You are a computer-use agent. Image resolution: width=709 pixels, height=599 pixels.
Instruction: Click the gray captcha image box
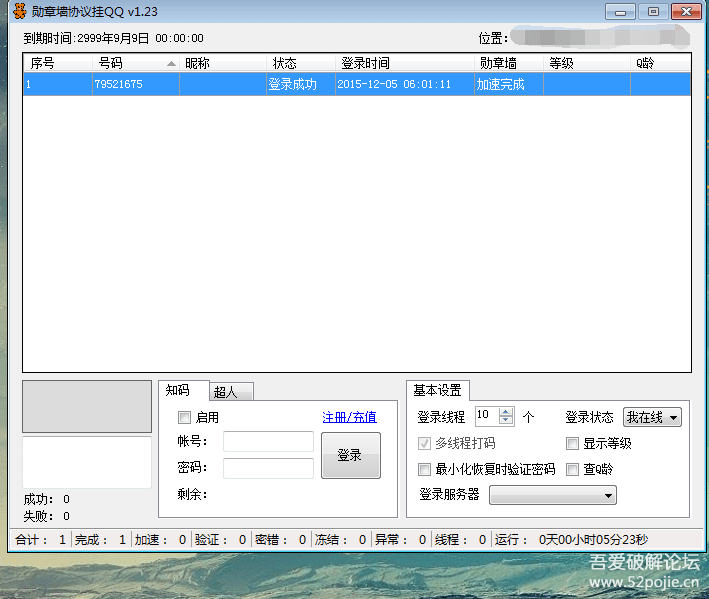pos(87,406)
